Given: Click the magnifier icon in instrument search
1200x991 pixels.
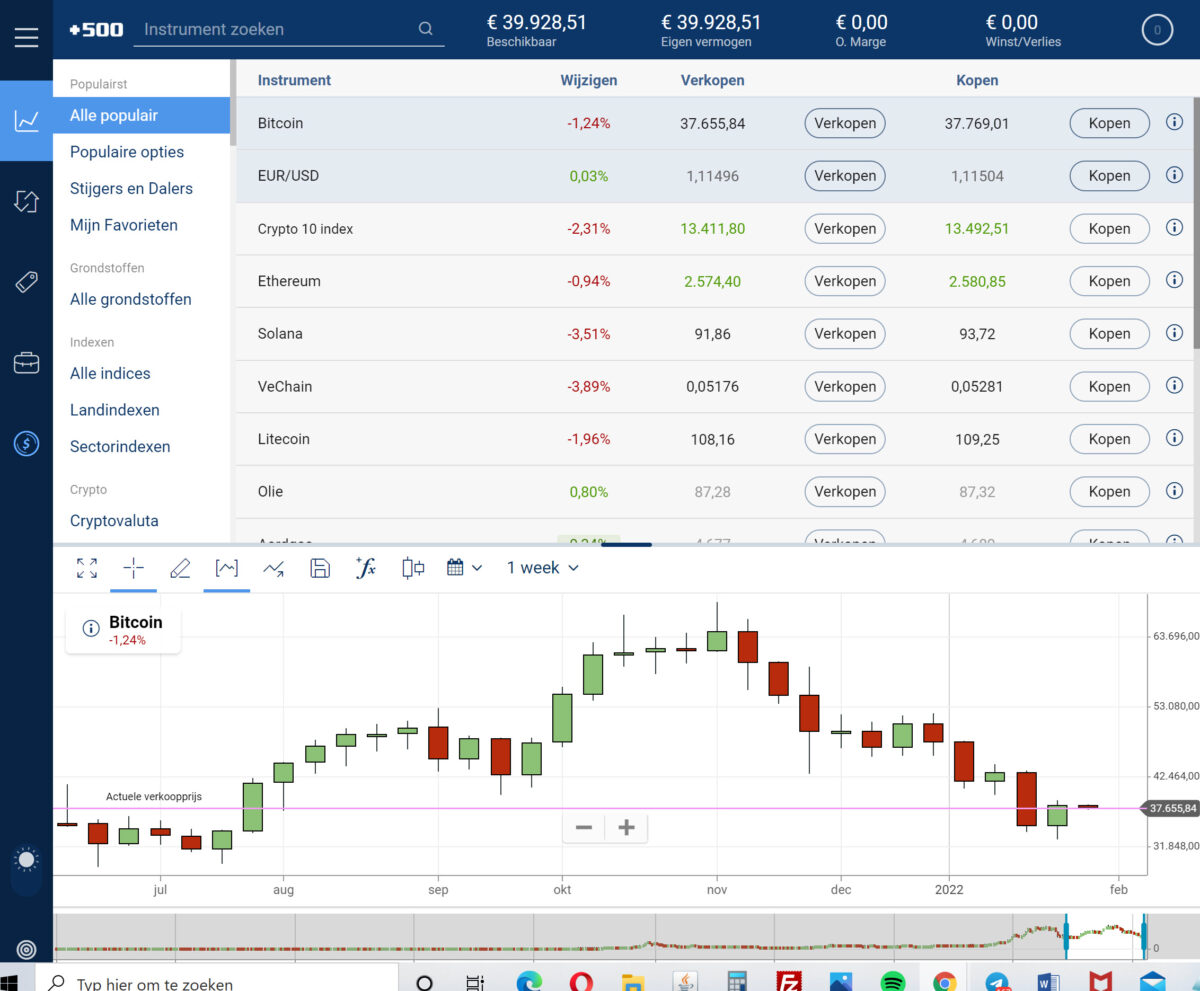Looking at the screenshot, I should point(426,29).
